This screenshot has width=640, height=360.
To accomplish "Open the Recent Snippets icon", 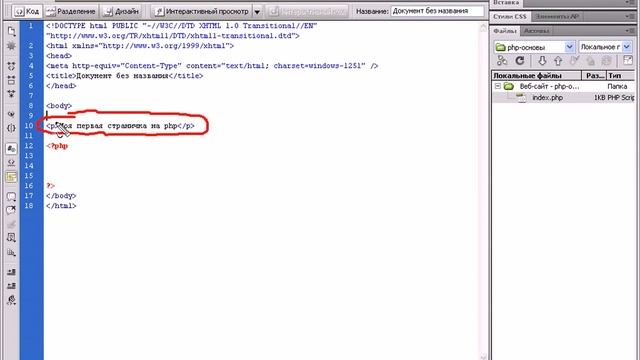I will 11,238.
